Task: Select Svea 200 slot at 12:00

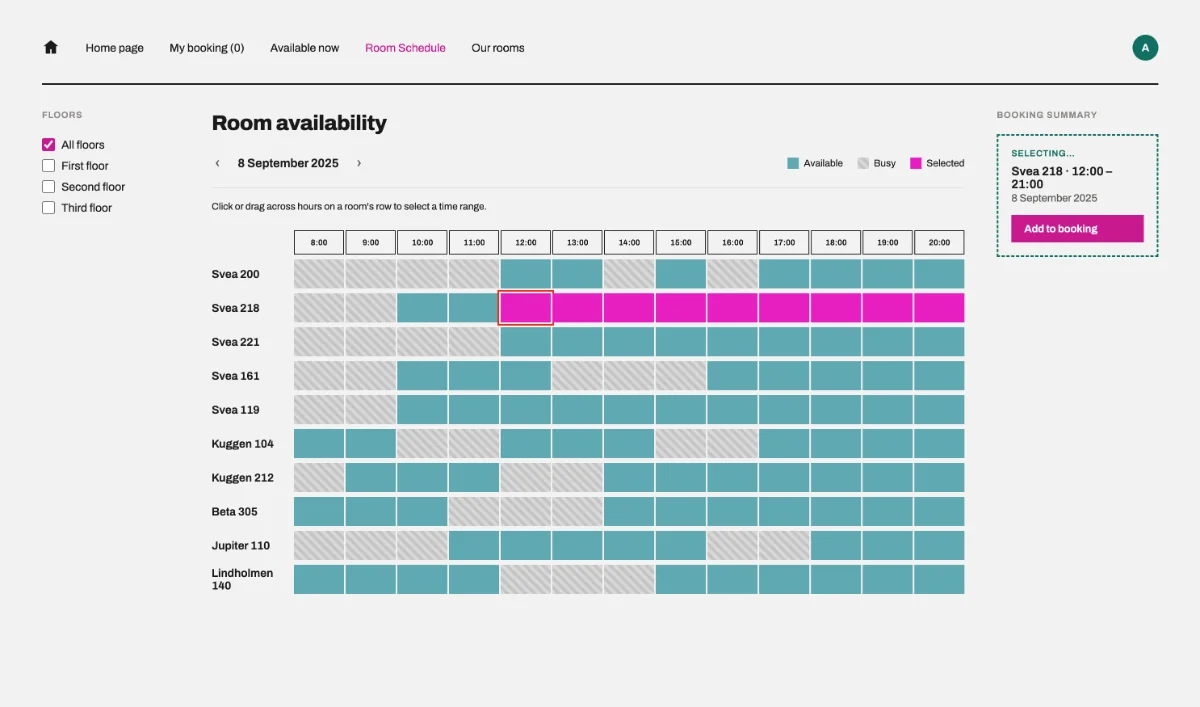Action: 526,274
